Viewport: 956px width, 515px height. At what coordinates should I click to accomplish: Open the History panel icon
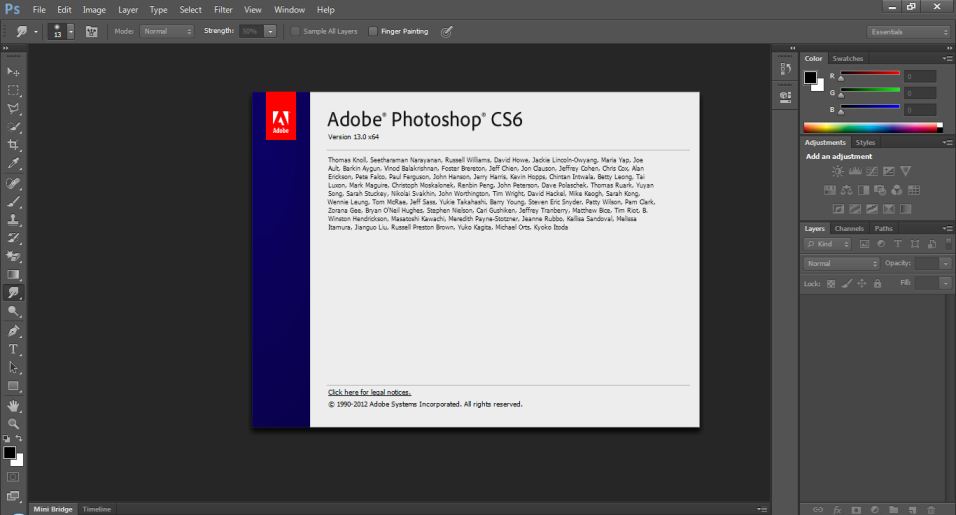click(785, 69)
